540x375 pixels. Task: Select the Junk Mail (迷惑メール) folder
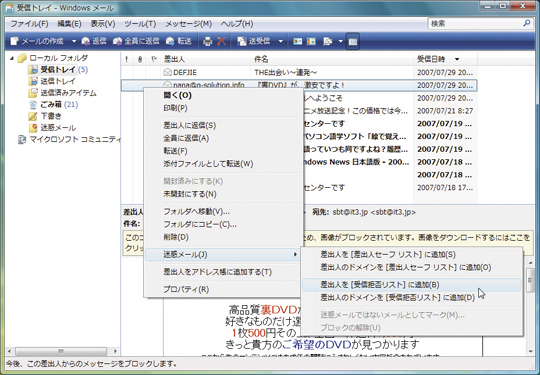coord(52,128)
